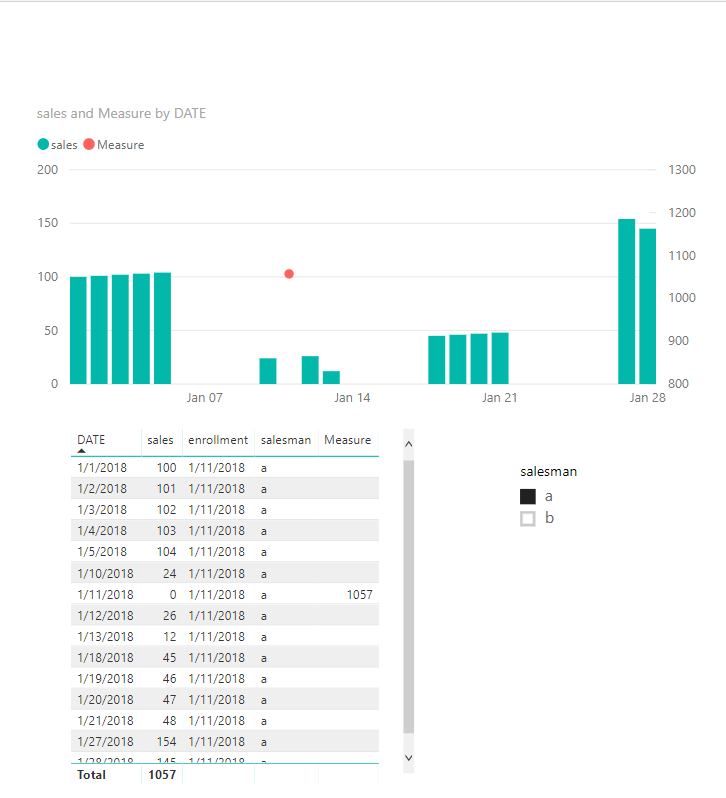This screenshot has width=726, height=798.
Task: Click the 1/12/2018 date cell
Action: [x=105, y=615]
